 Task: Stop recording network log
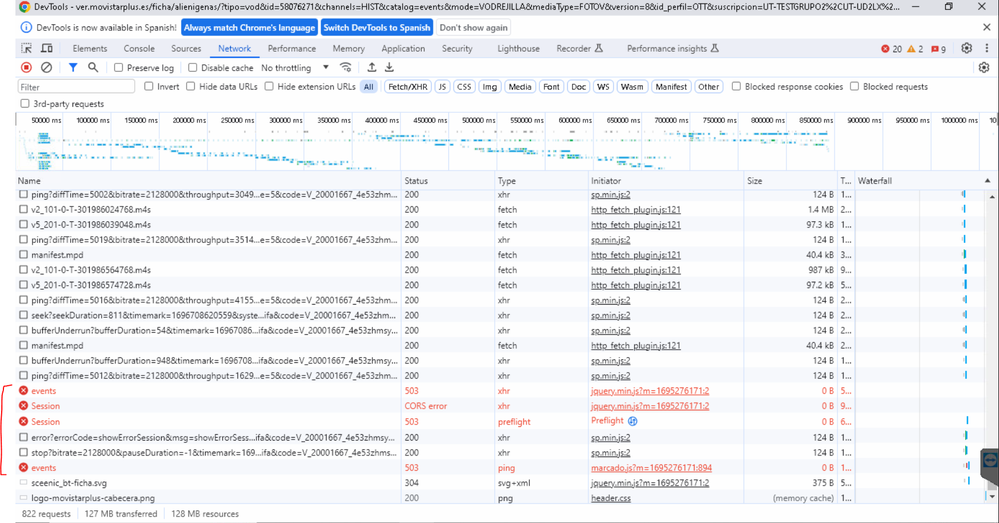tap(26, 68)
